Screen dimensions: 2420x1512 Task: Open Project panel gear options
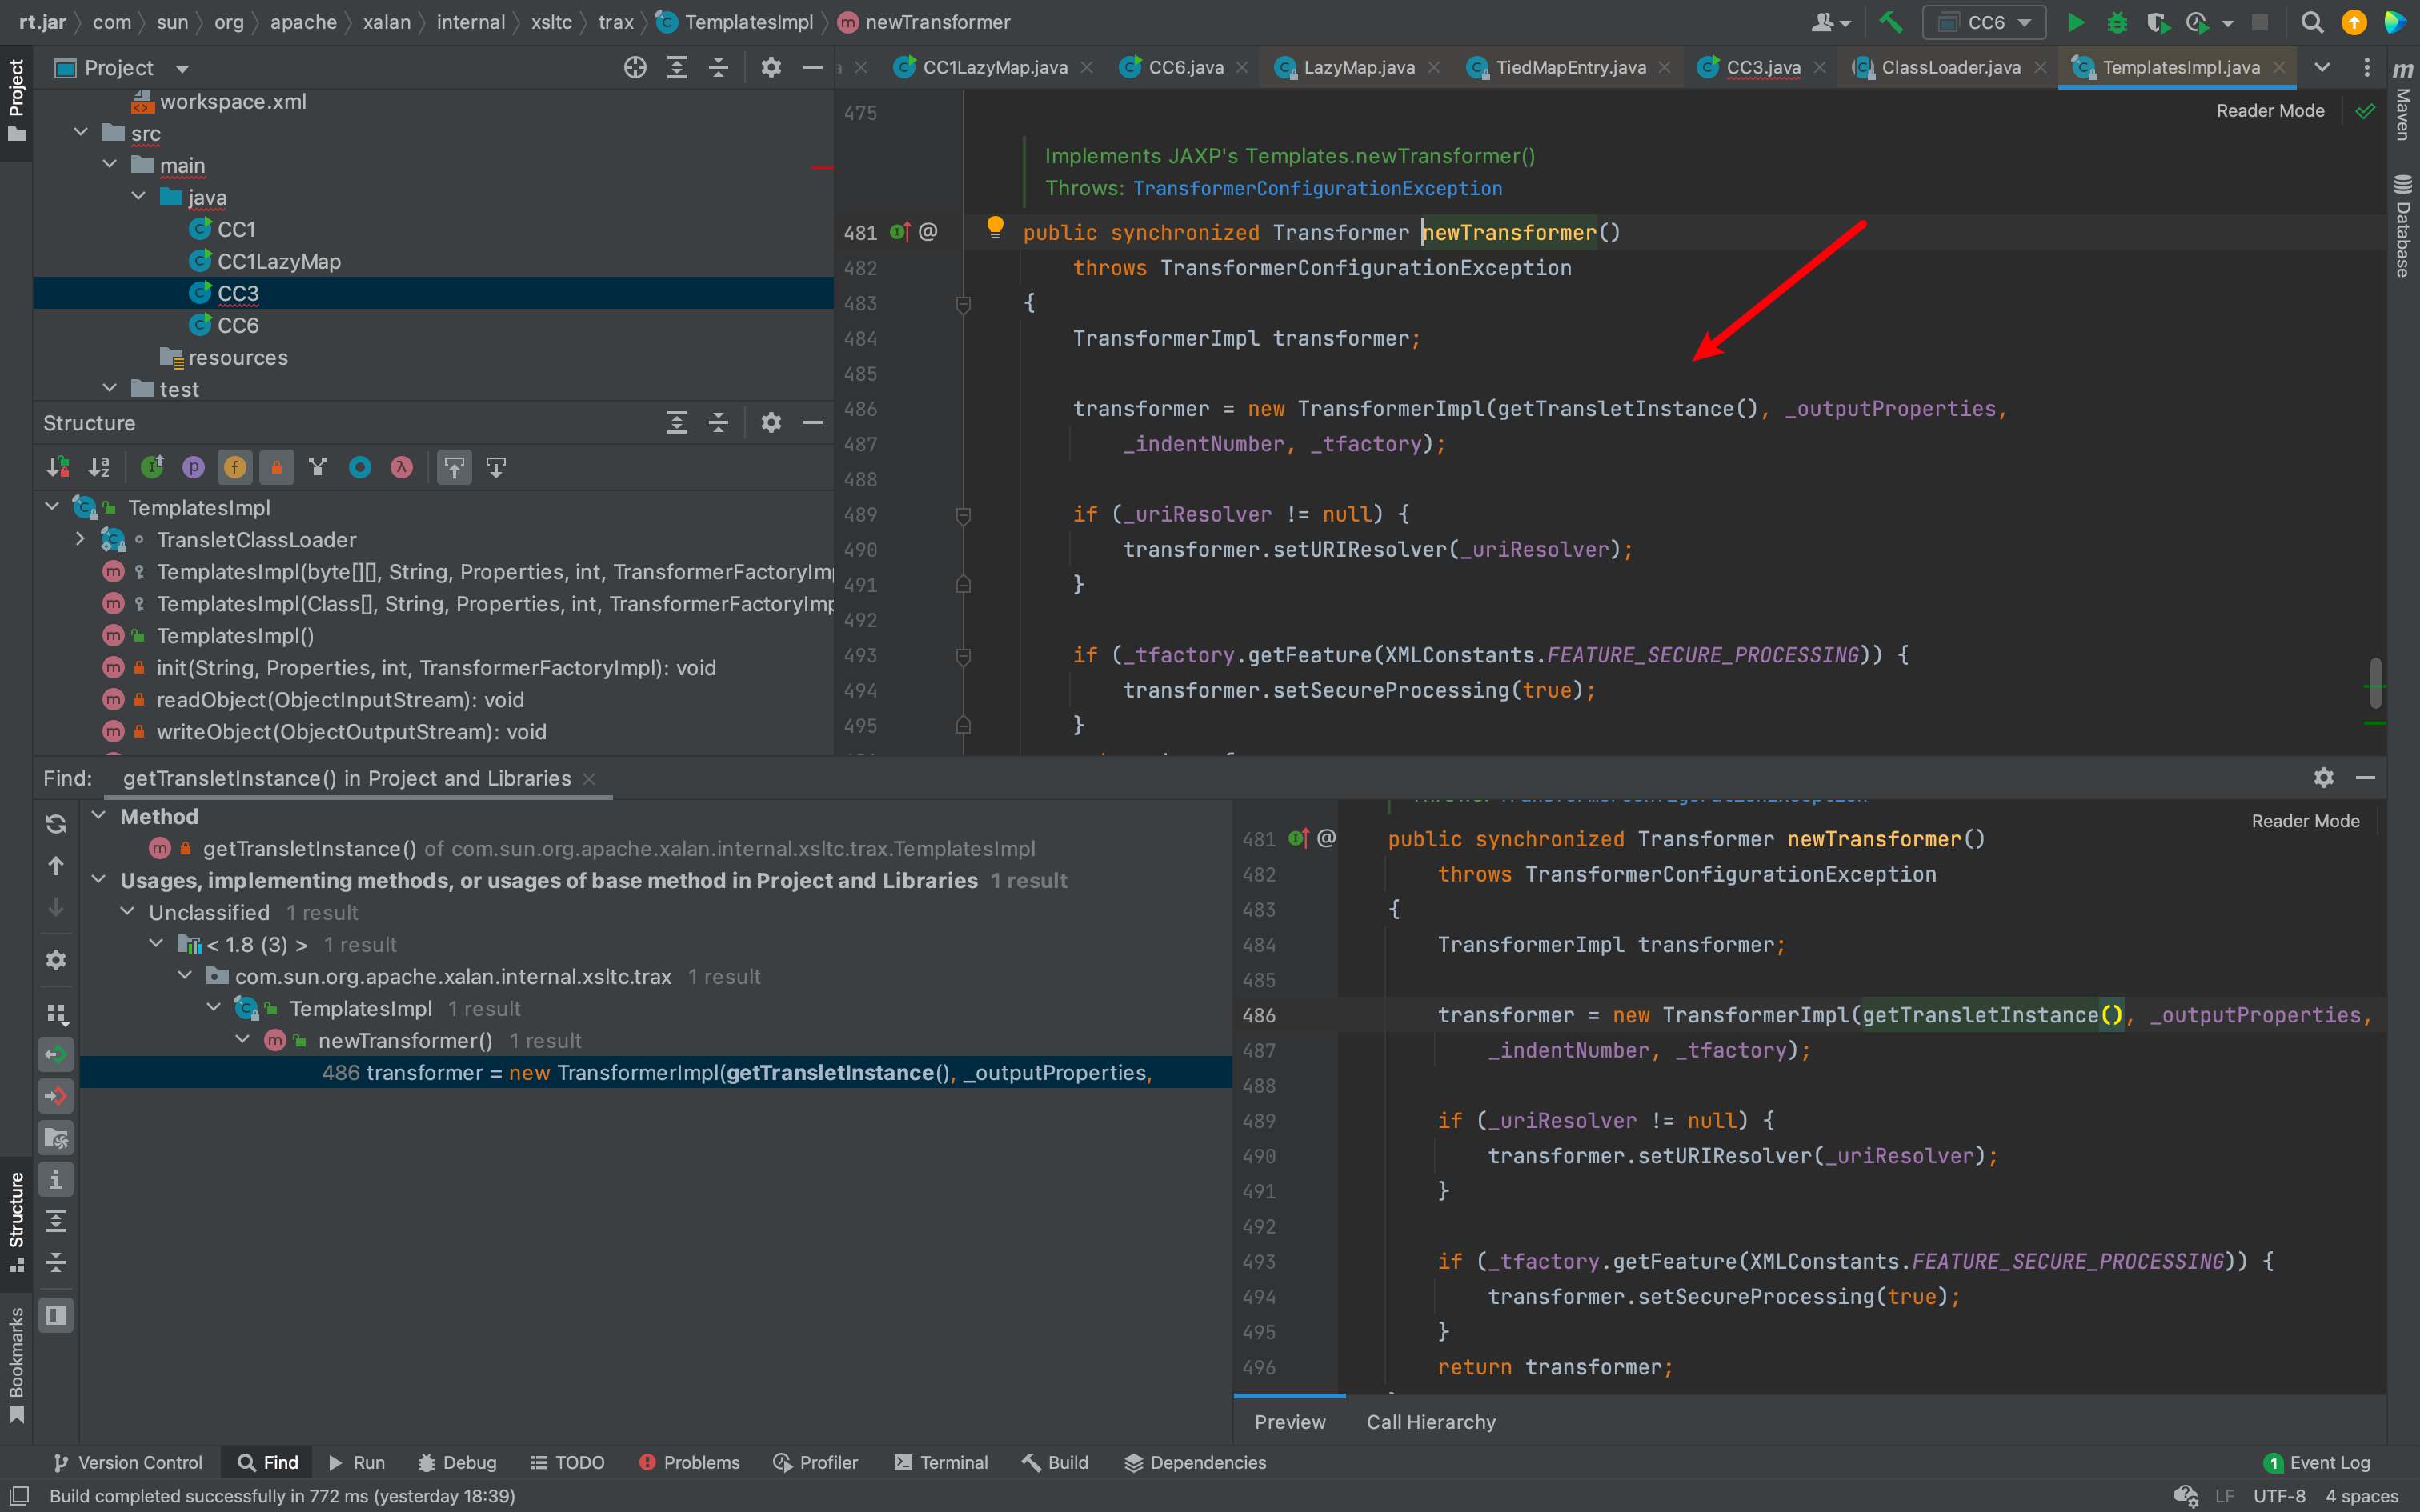(771, 67)
